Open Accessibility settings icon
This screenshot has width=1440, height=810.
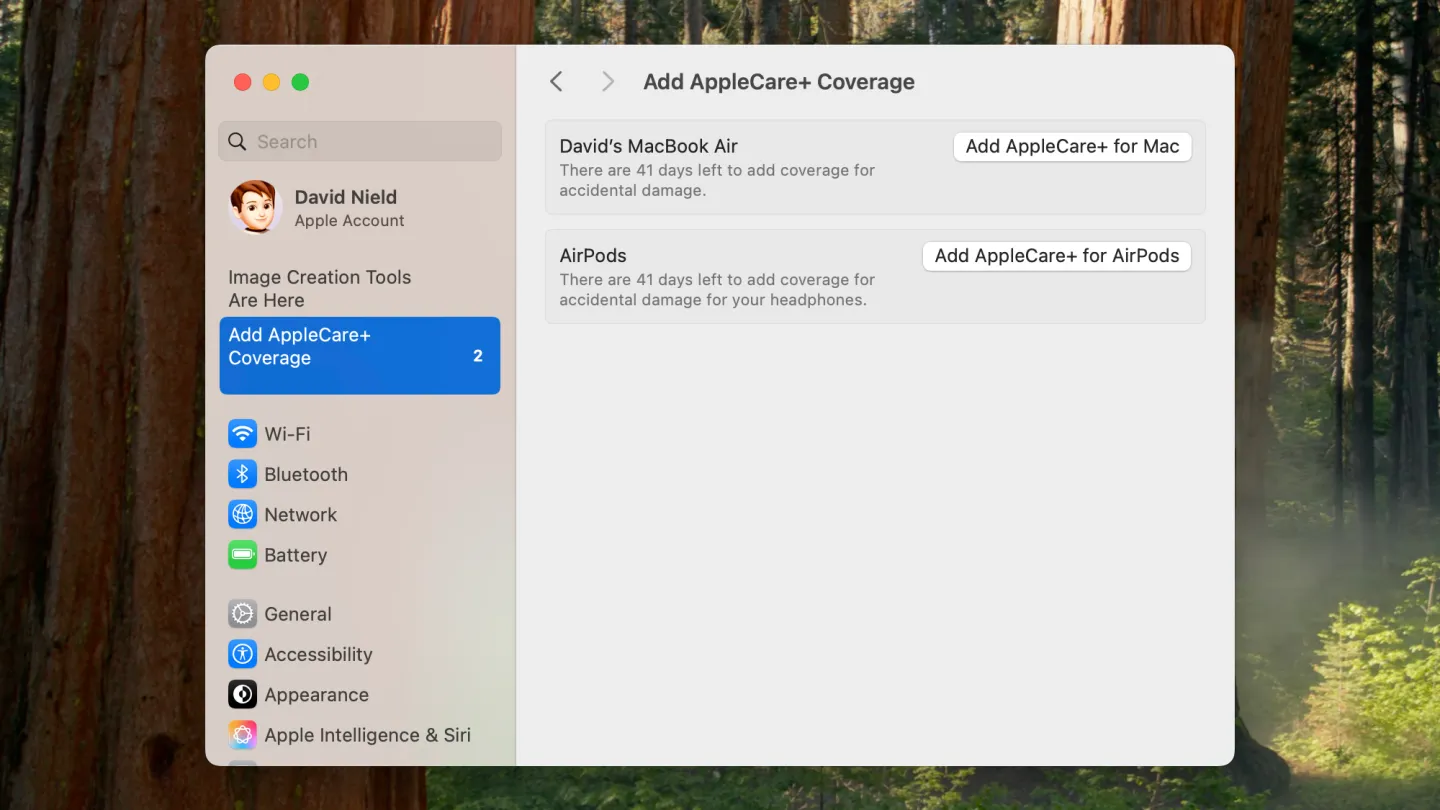point(242,655)
